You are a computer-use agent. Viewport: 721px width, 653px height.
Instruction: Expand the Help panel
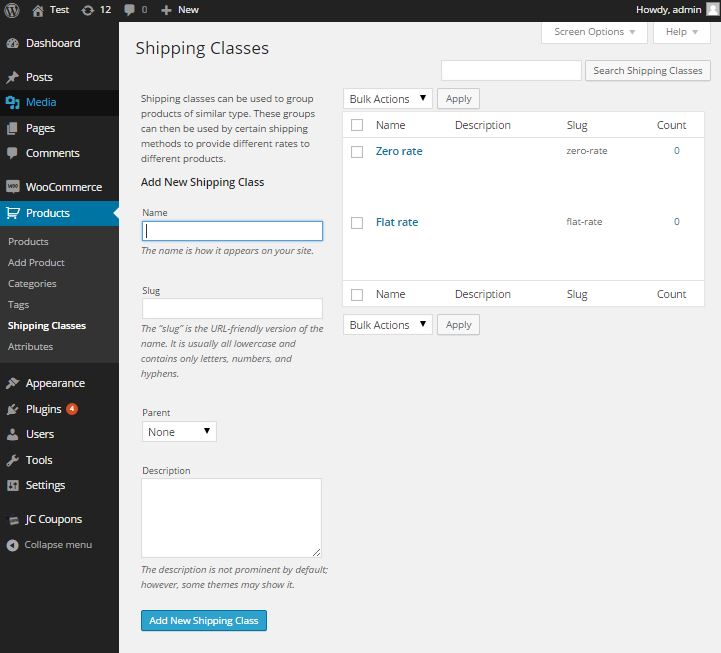point(681,32)
